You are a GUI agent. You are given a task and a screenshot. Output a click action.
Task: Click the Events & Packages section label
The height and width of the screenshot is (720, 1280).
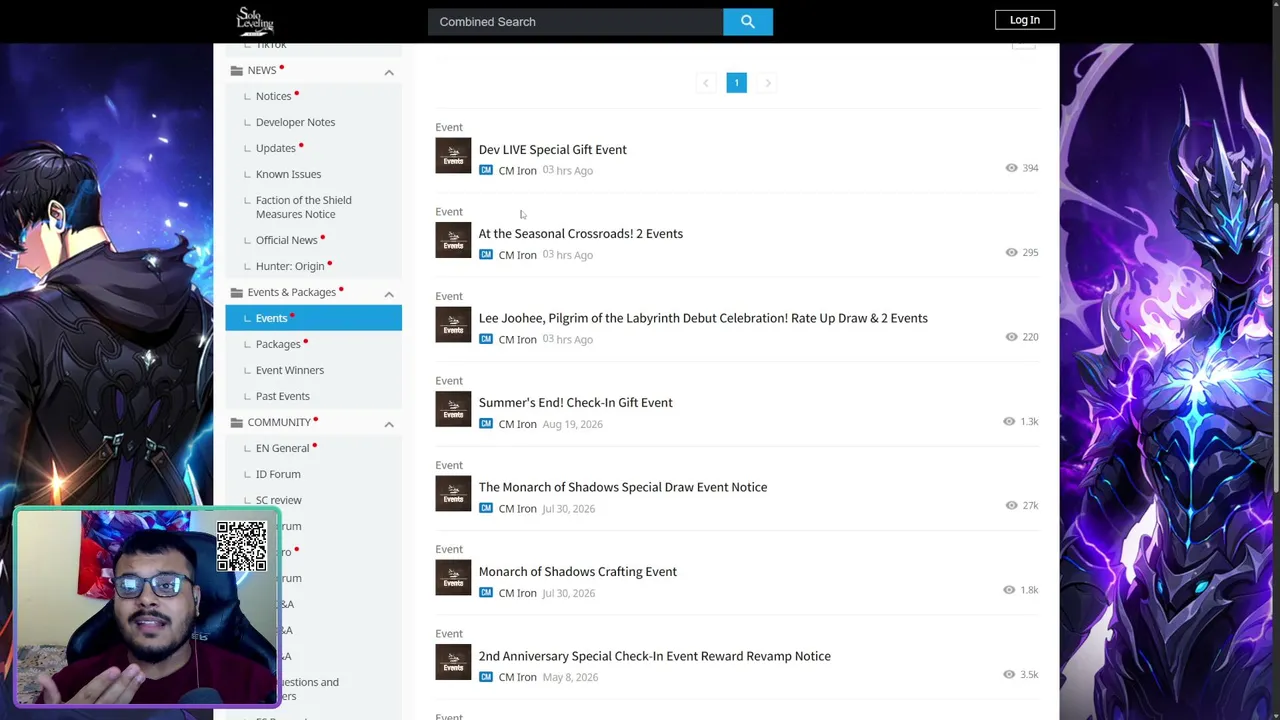click(292, 292)
